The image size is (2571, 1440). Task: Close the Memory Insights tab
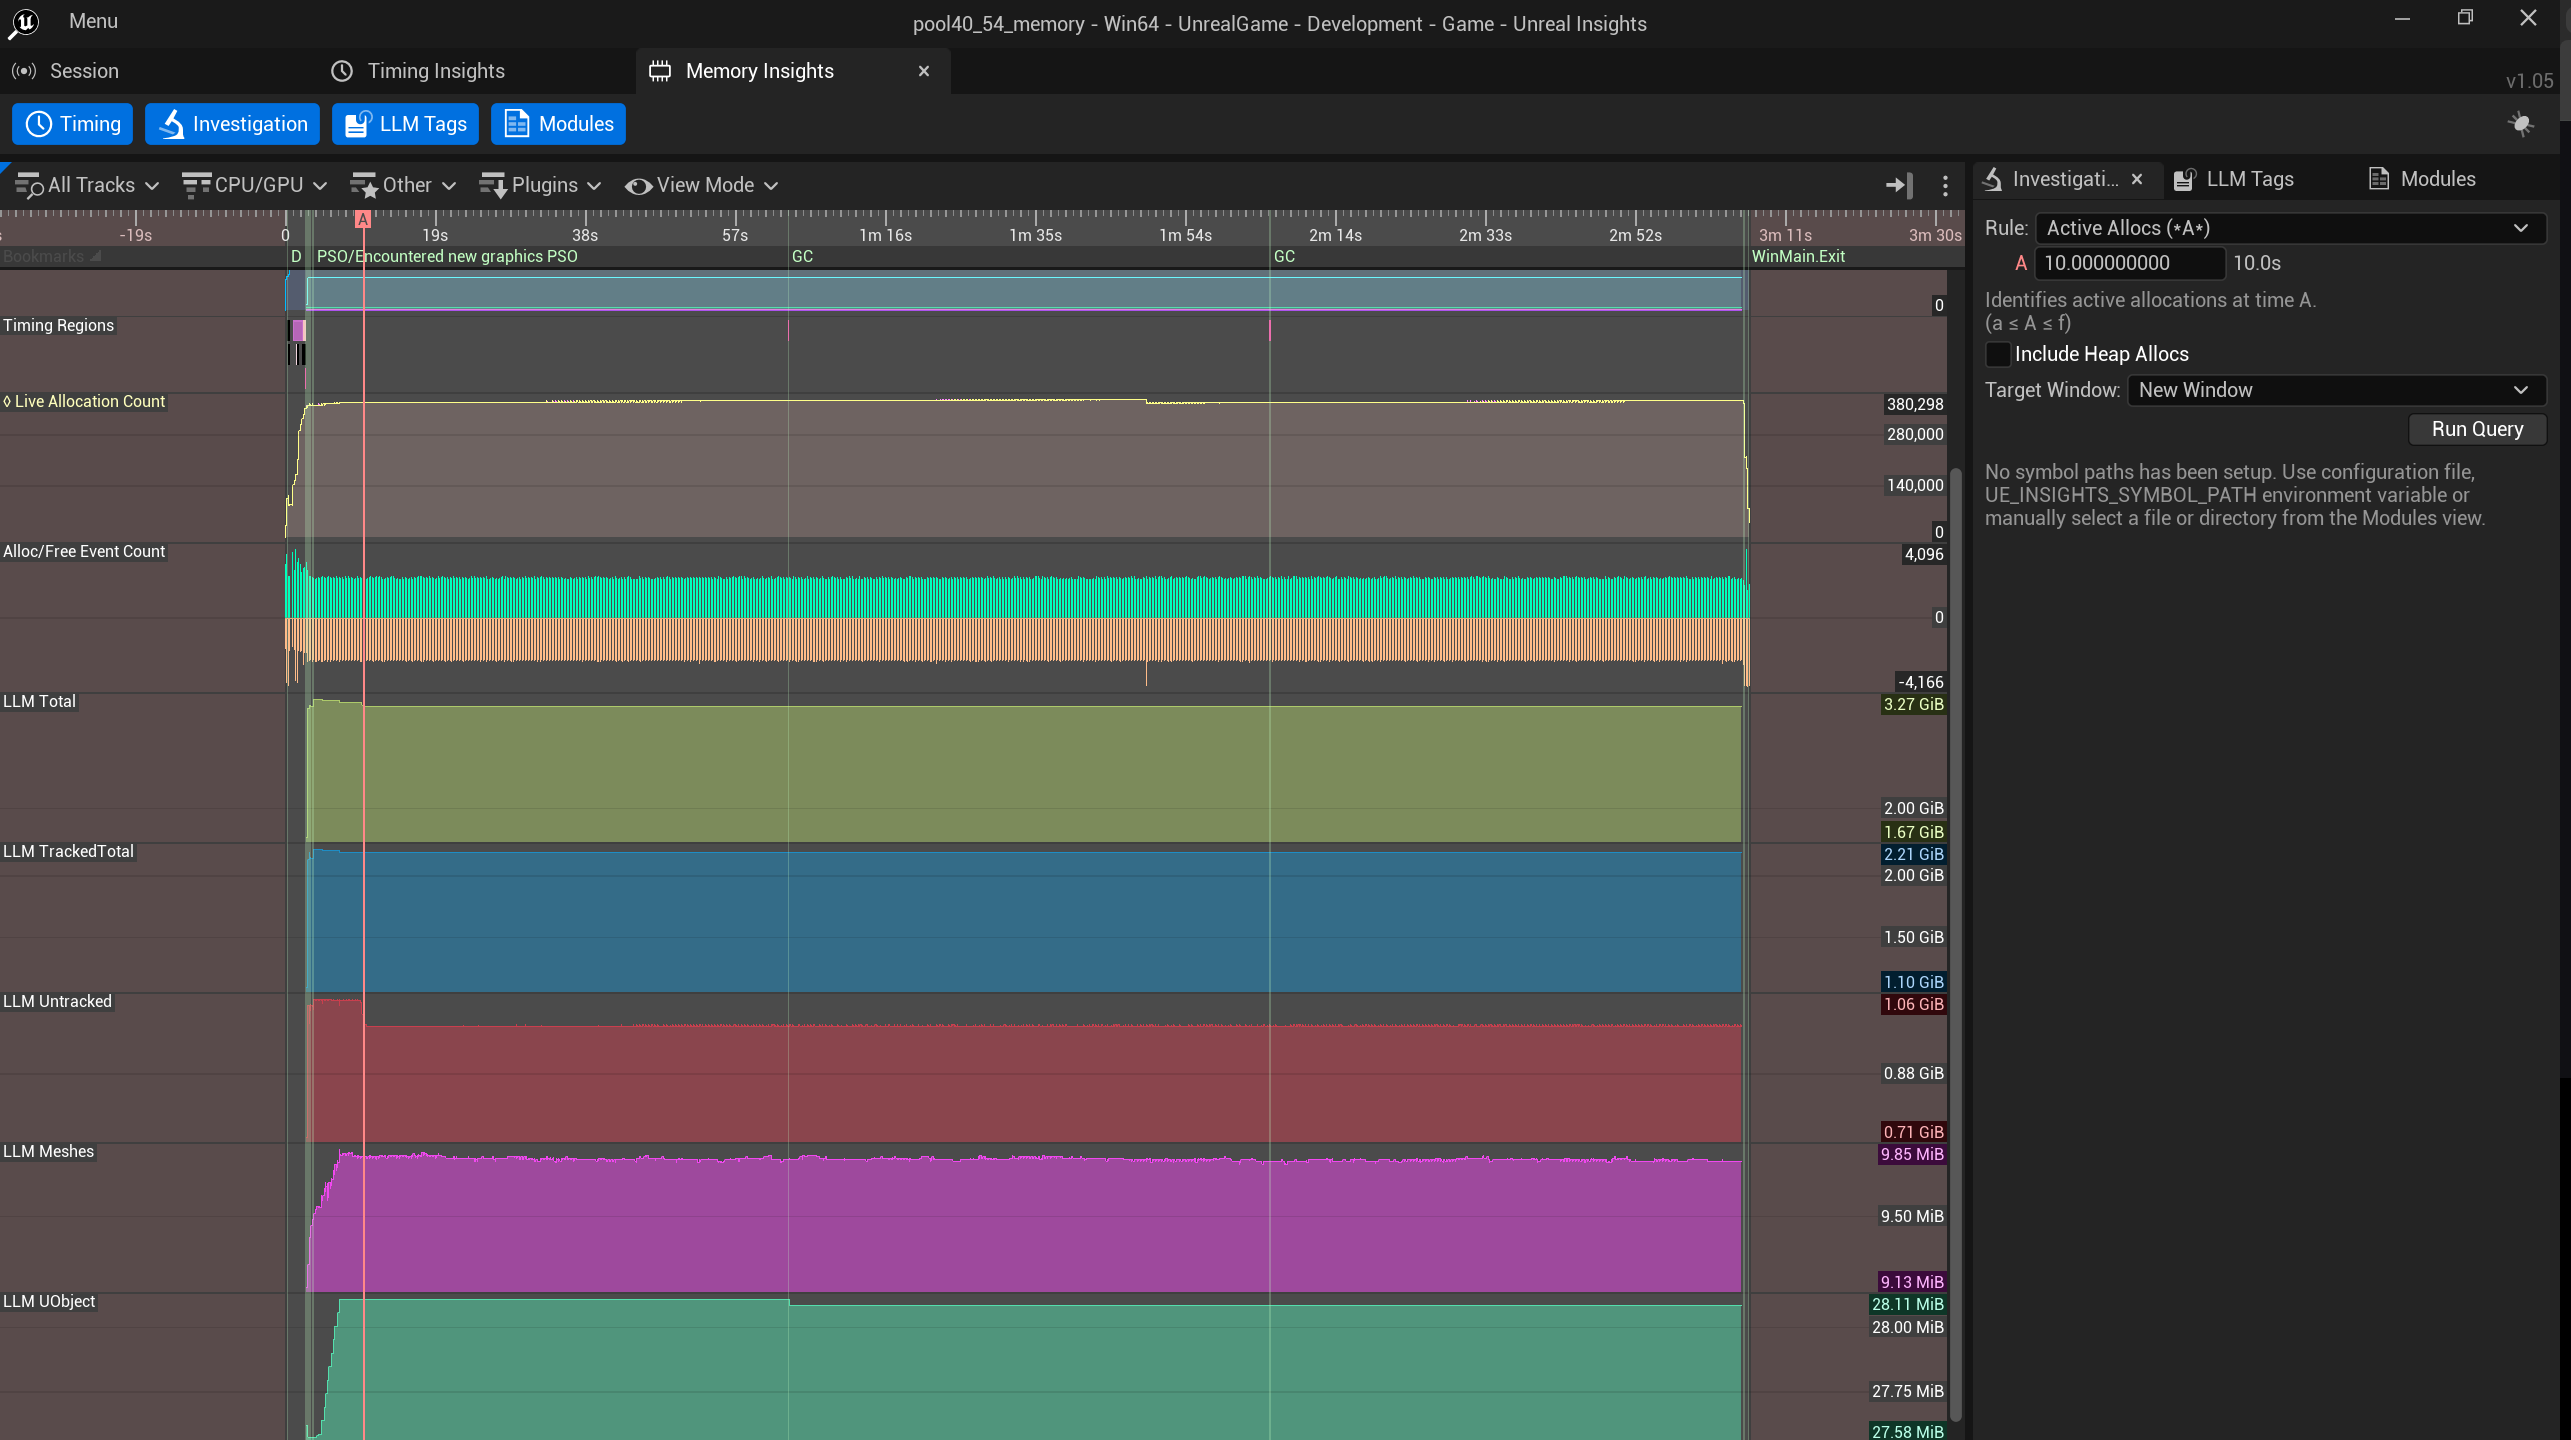click(x=924, y=71)
